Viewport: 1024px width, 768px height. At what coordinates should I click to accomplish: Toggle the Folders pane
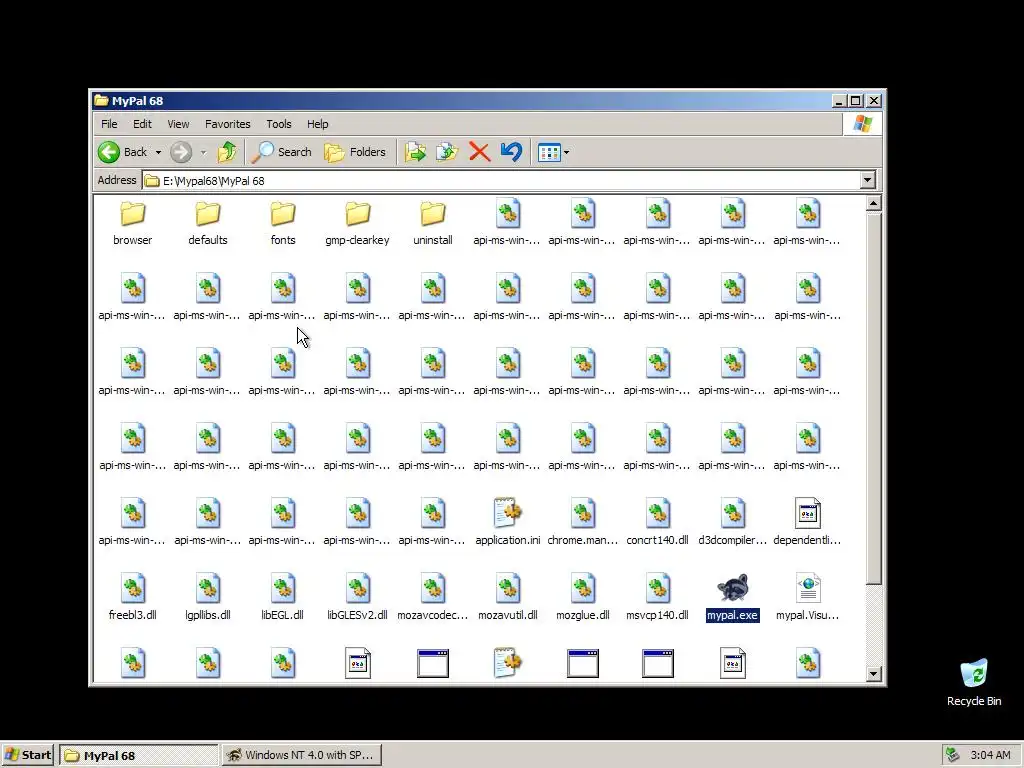tap(355, 152)
